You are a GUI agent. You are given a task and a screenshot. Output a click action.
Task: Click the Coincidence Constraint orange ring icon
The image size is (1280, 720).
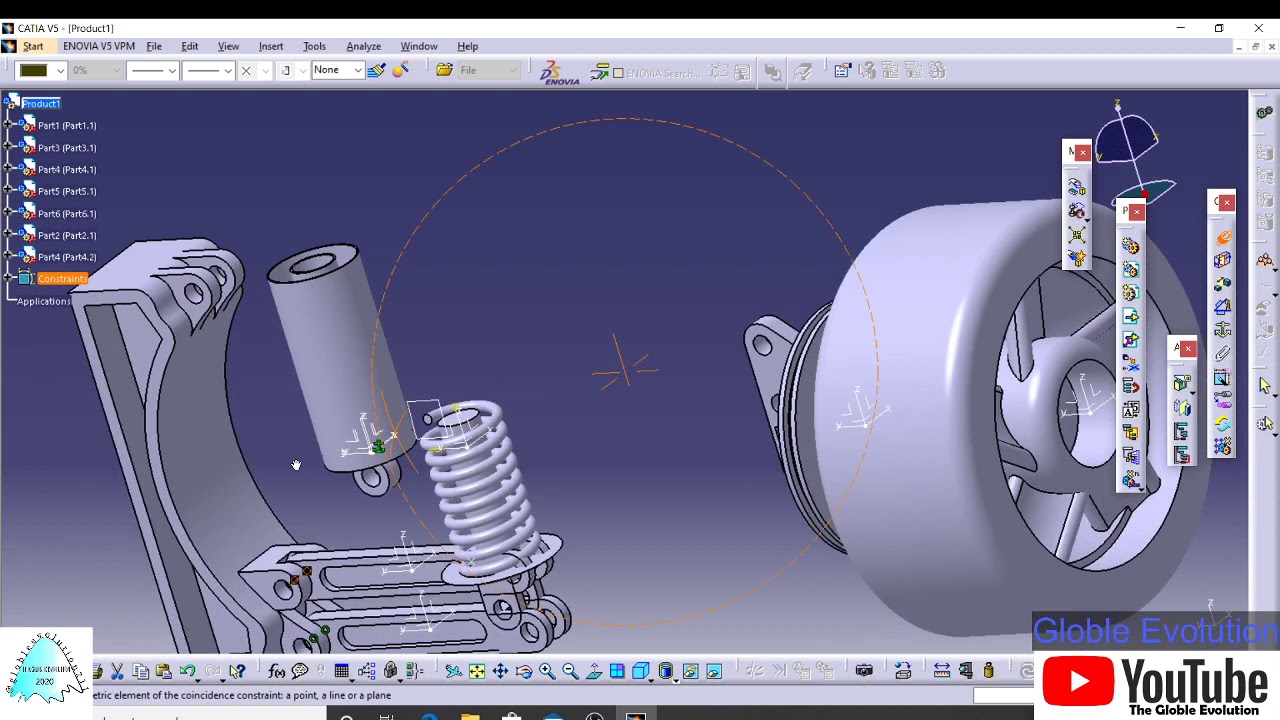coord(1222,237)
